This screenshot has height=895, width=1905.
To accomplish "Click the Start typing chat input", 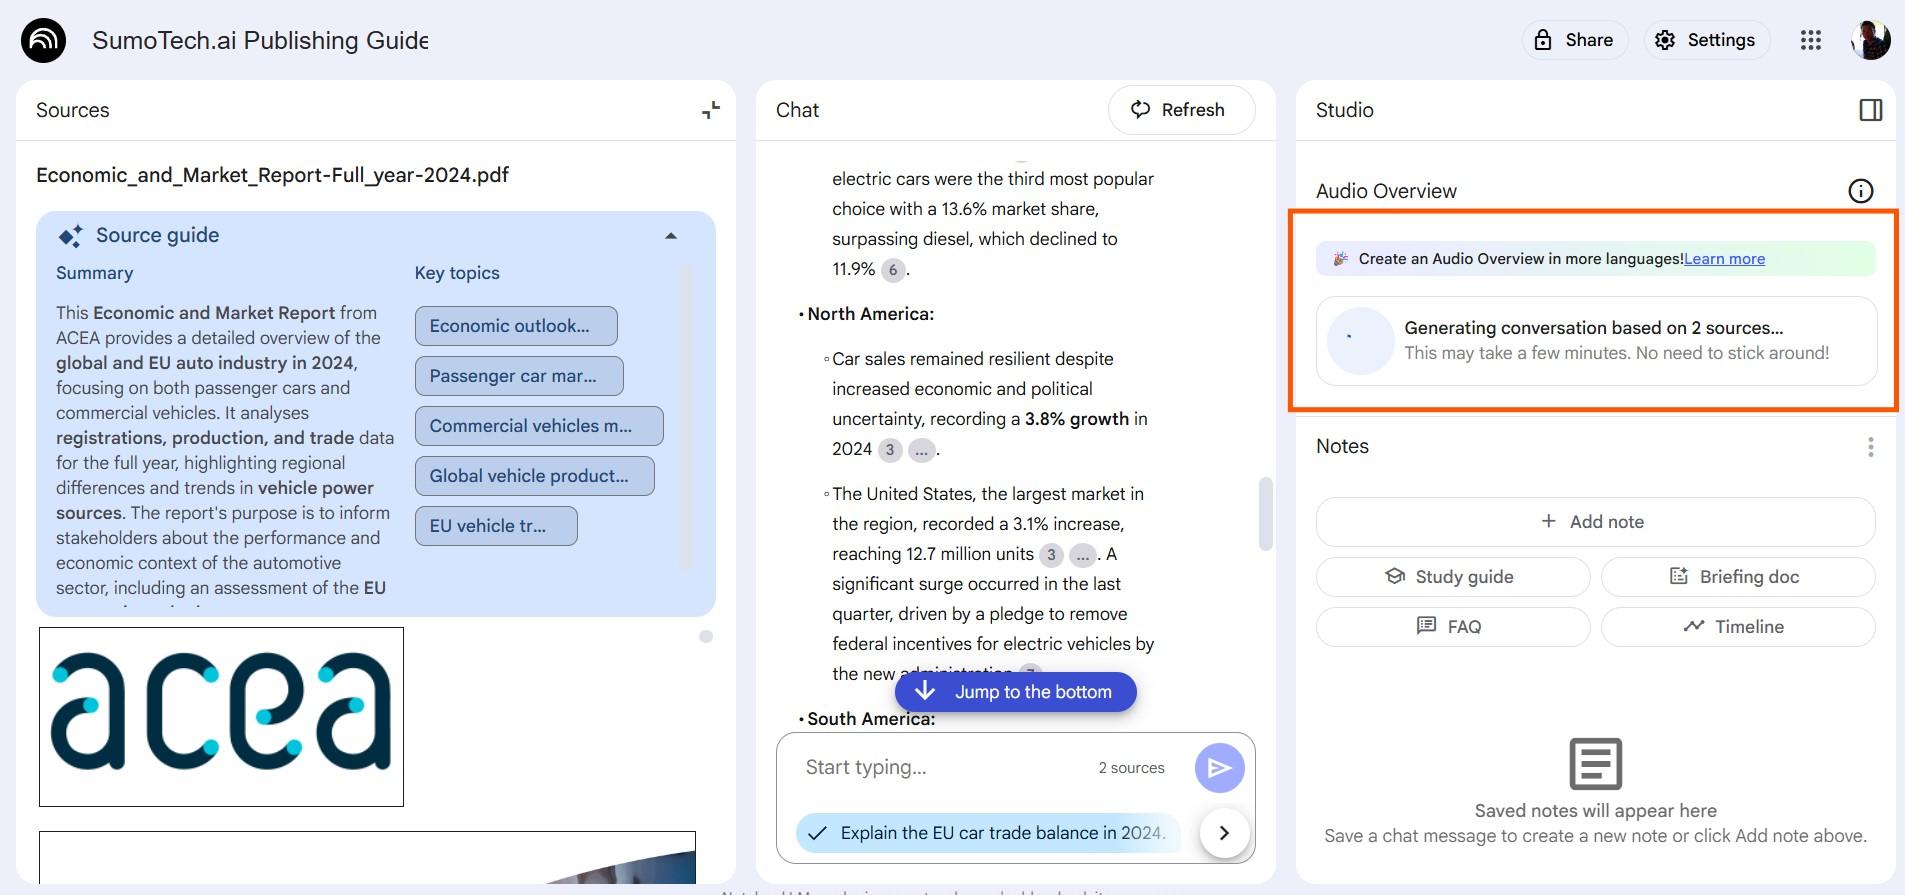I will [x=940, y=767].
